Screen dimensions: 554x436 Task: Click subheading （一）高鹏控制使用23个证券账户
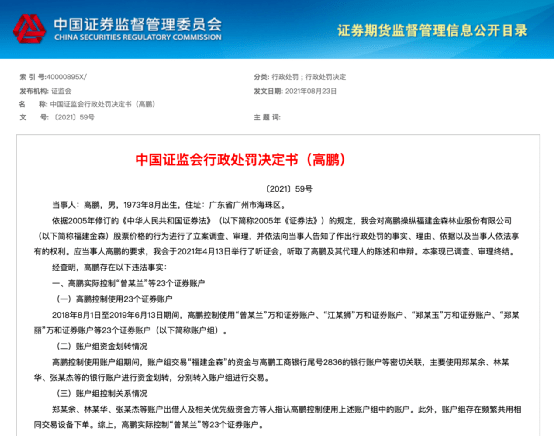113,299
